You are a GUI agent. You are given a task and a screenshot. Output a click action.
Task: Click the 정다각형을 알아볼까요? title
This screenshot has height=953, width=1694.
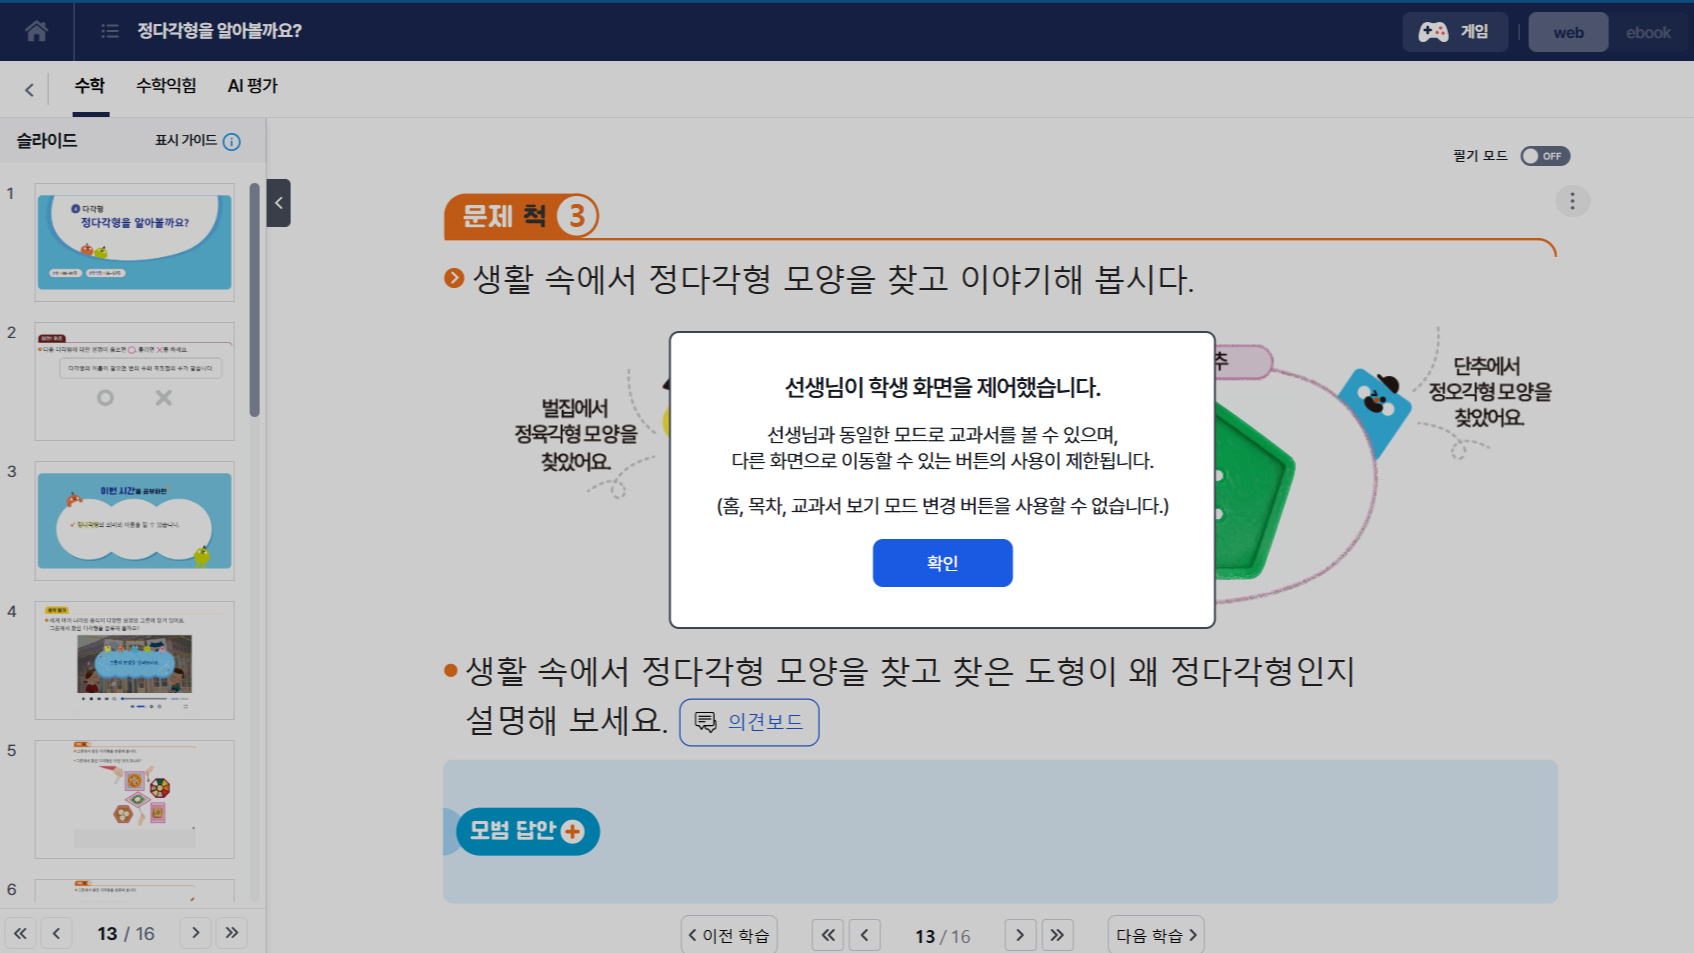click(220, 31)
